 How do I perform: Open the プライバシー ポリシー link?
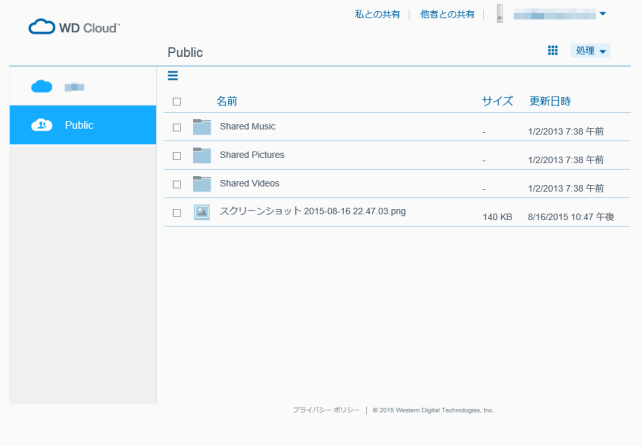coord(326,410)
